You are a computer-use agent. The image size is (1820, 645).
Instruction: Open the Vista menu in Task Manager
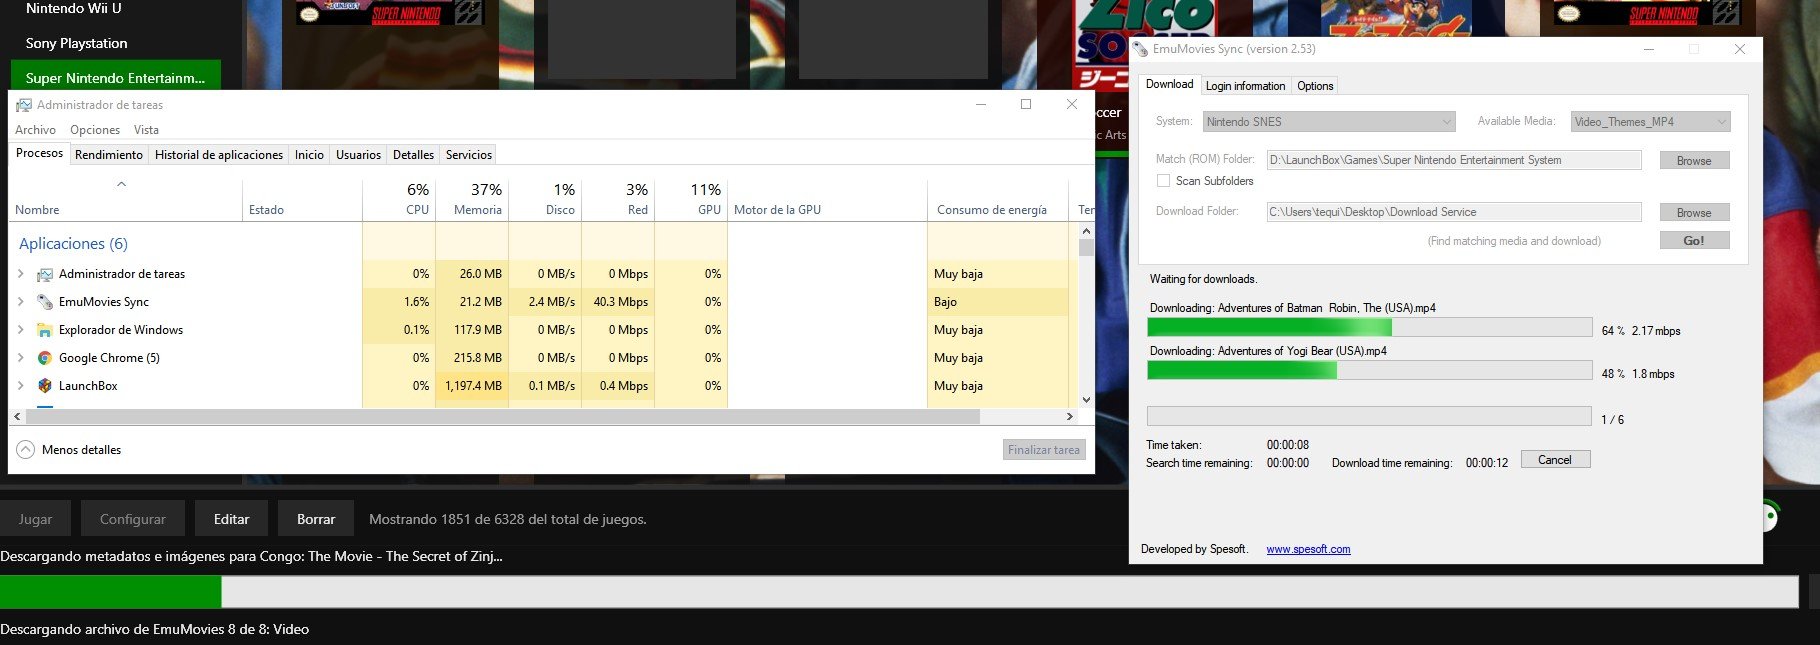[x=146, y=130]
